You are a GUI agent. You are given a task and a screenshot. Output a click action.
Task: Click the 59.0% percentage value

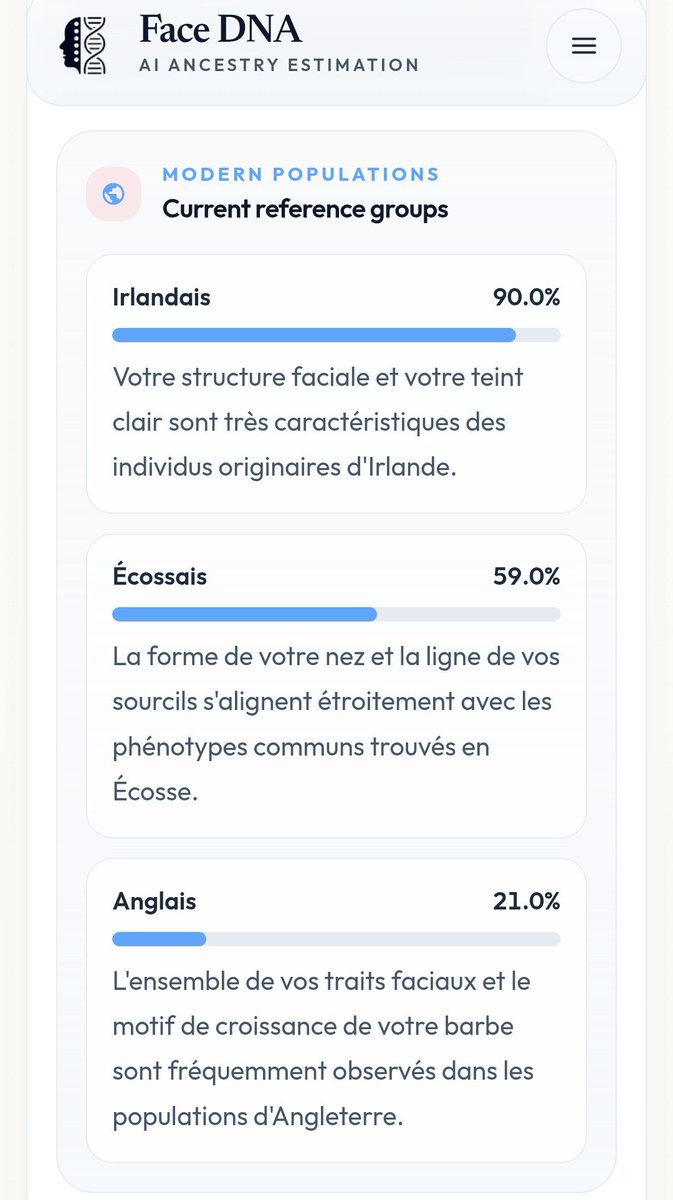click(x=526, y=577)
